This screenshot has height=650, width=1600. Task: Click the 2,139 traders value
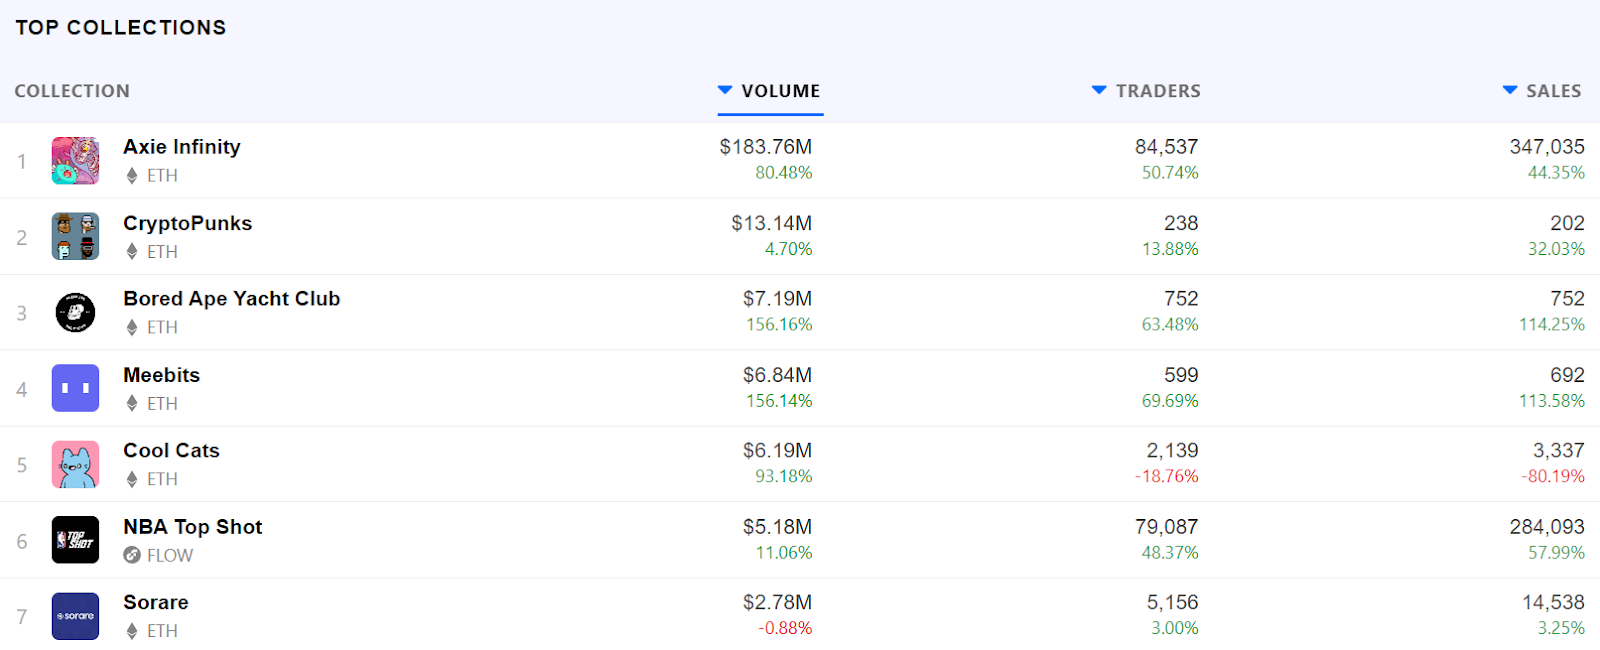(x=1172, y=451)
